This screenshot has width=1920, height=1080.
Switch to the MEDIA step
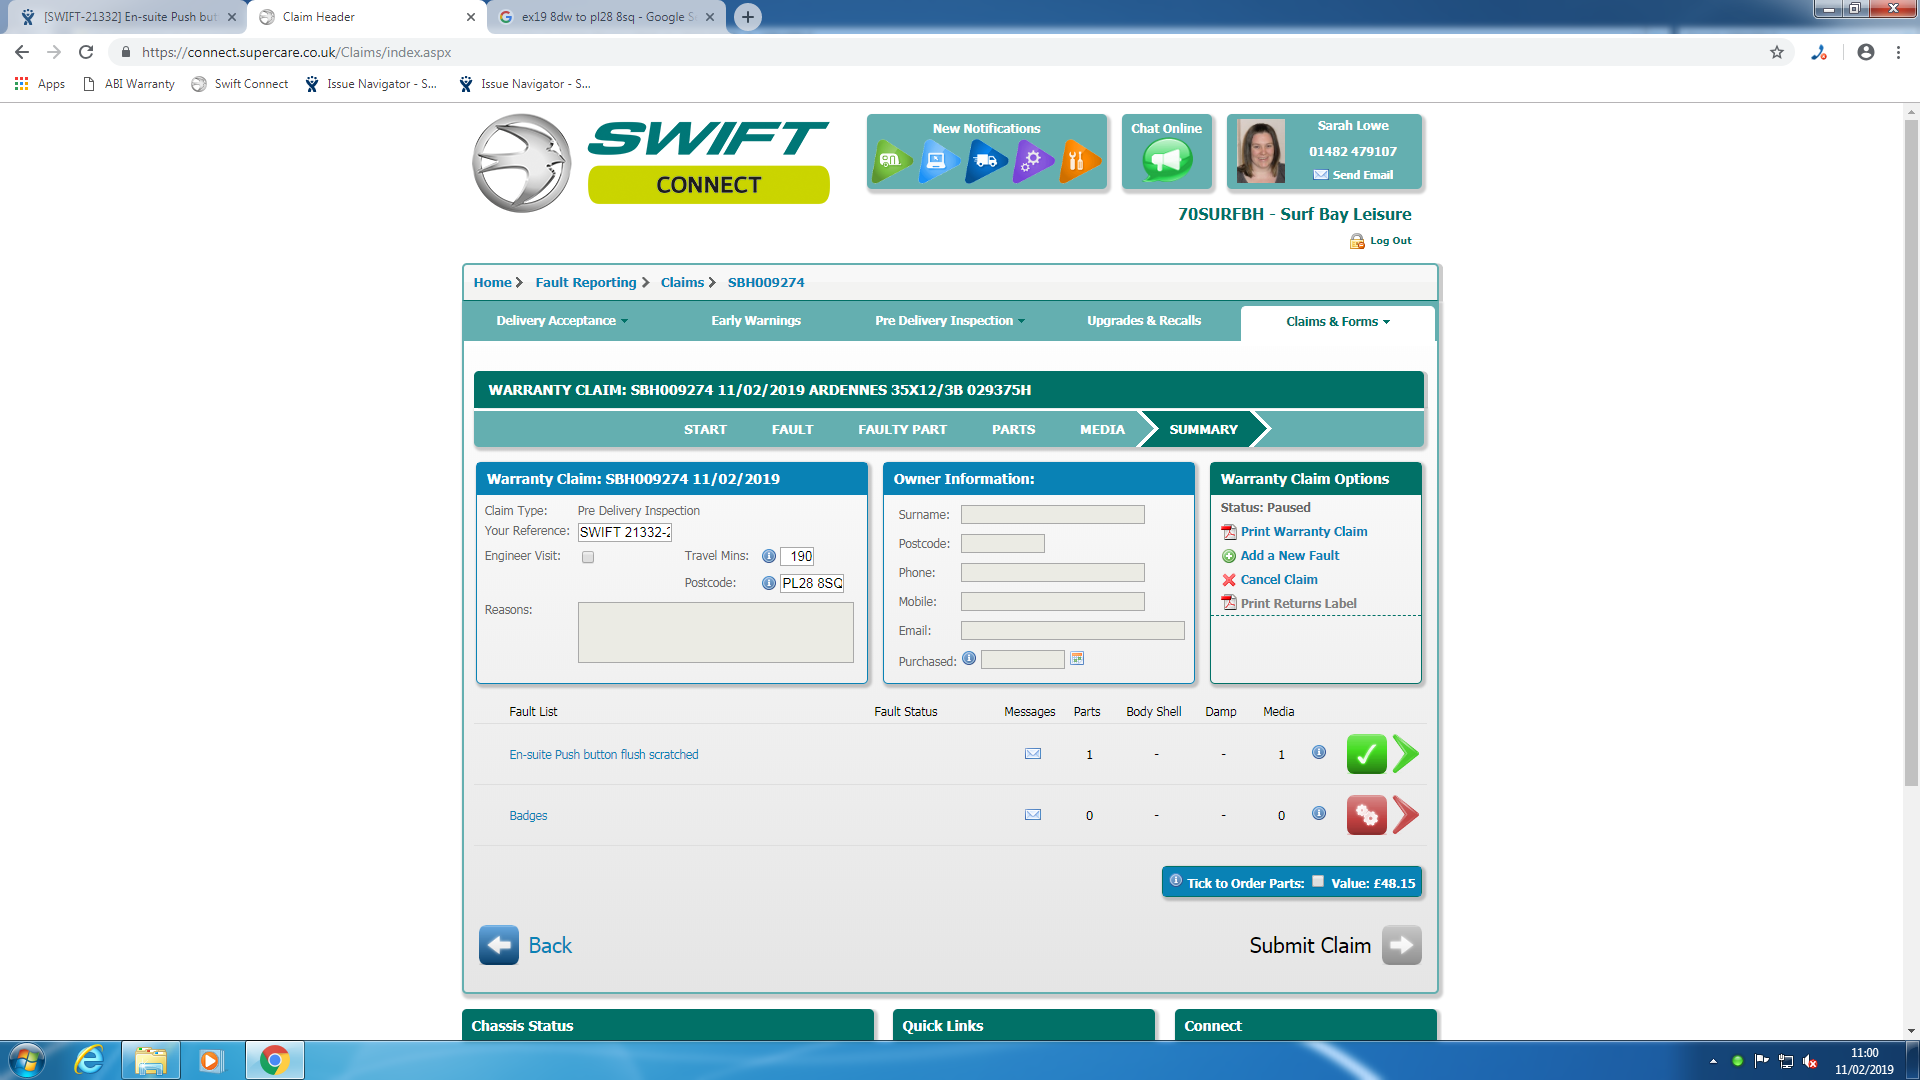click(1102, 430)
